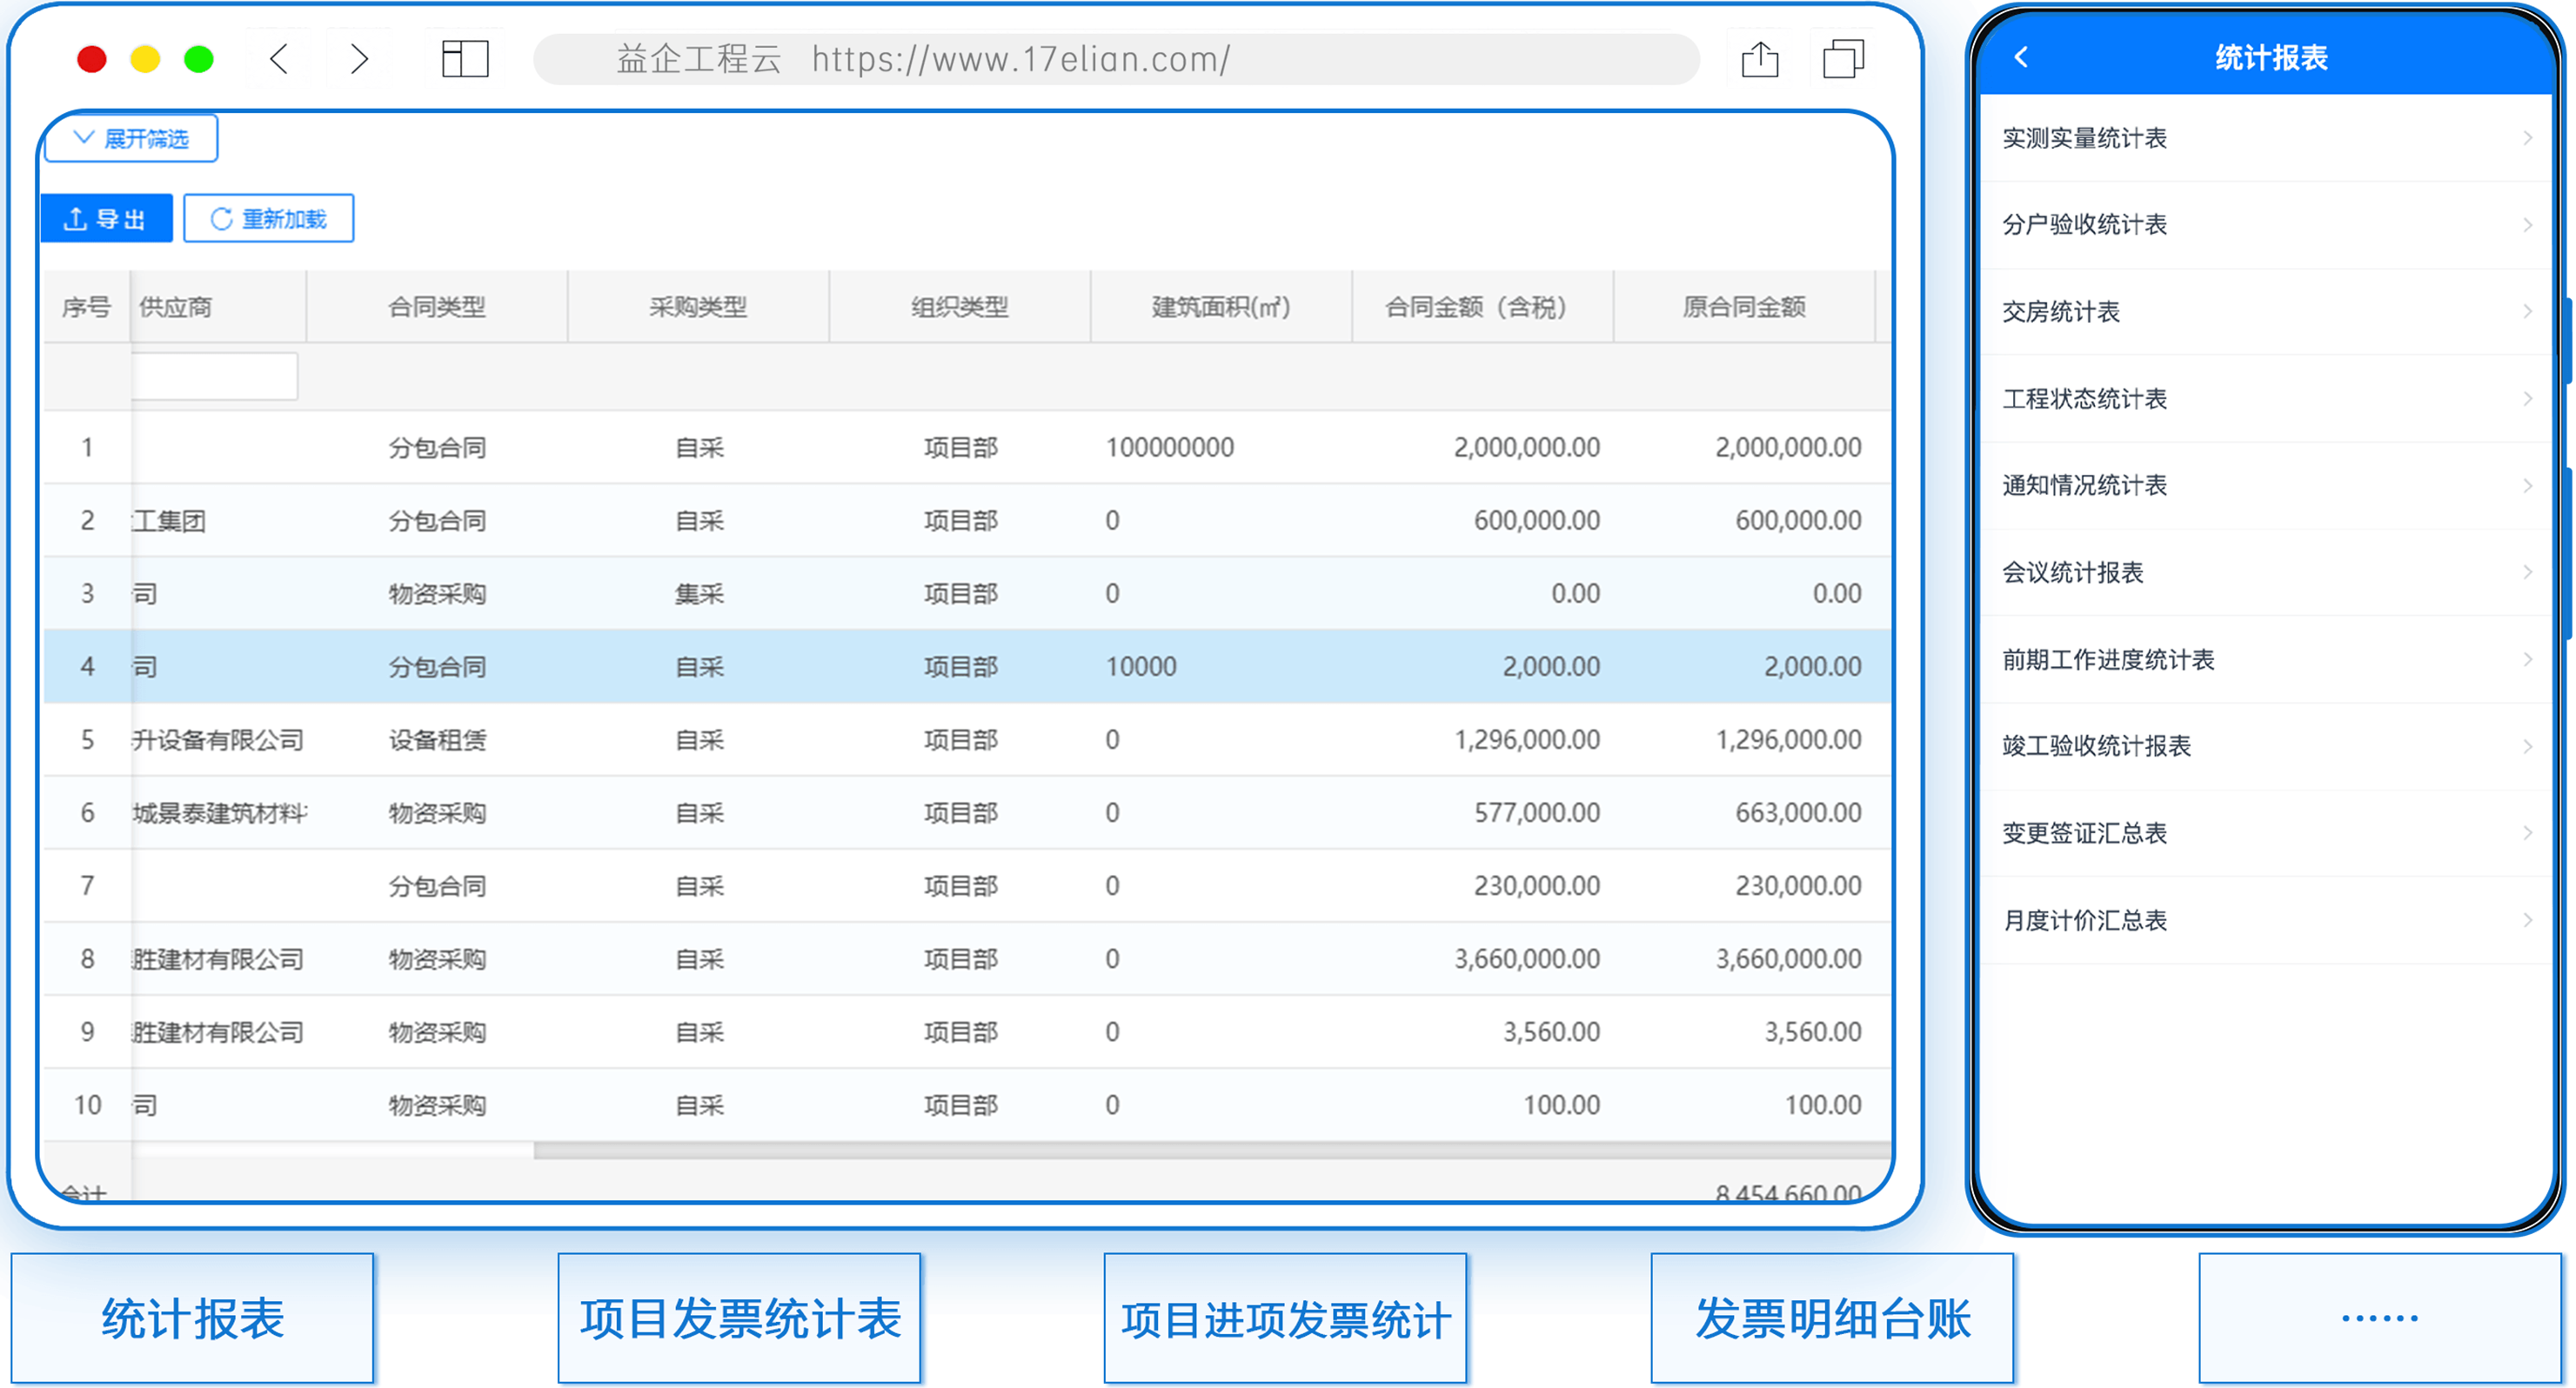Click the 合同金额（含税） column header

(1482, 307)
